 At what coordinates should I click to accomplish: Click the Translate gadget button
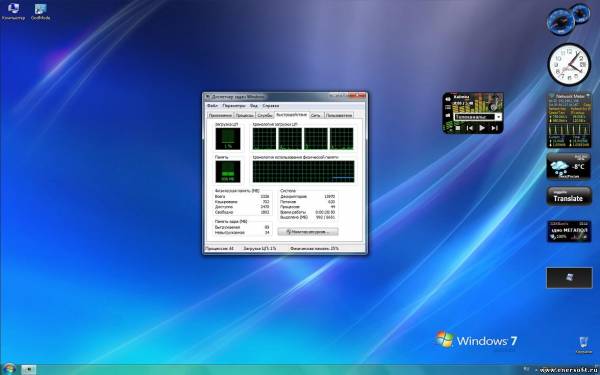[569, 196]
